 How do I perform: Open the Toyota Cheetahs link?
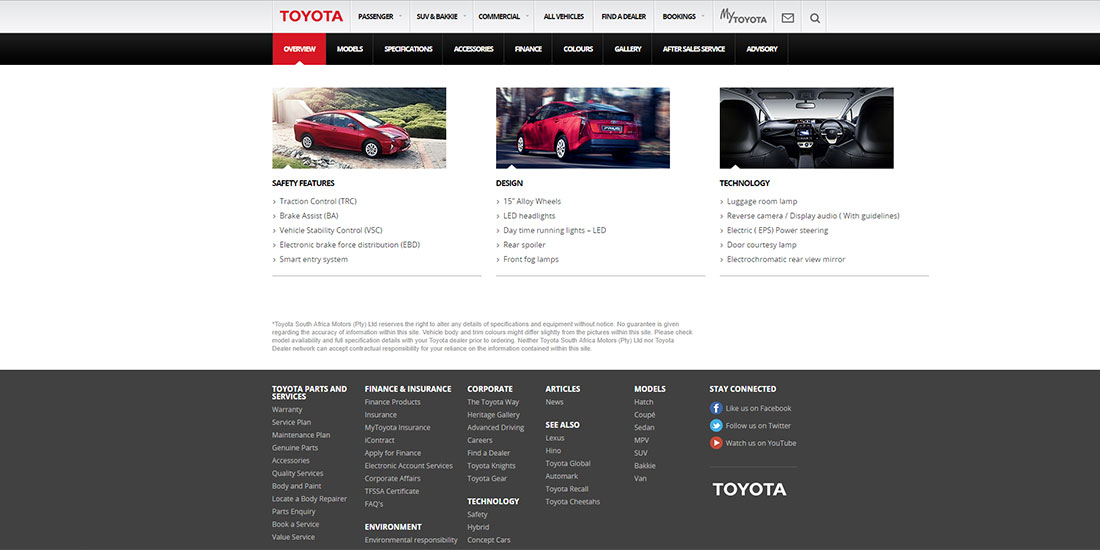(572, 502)
